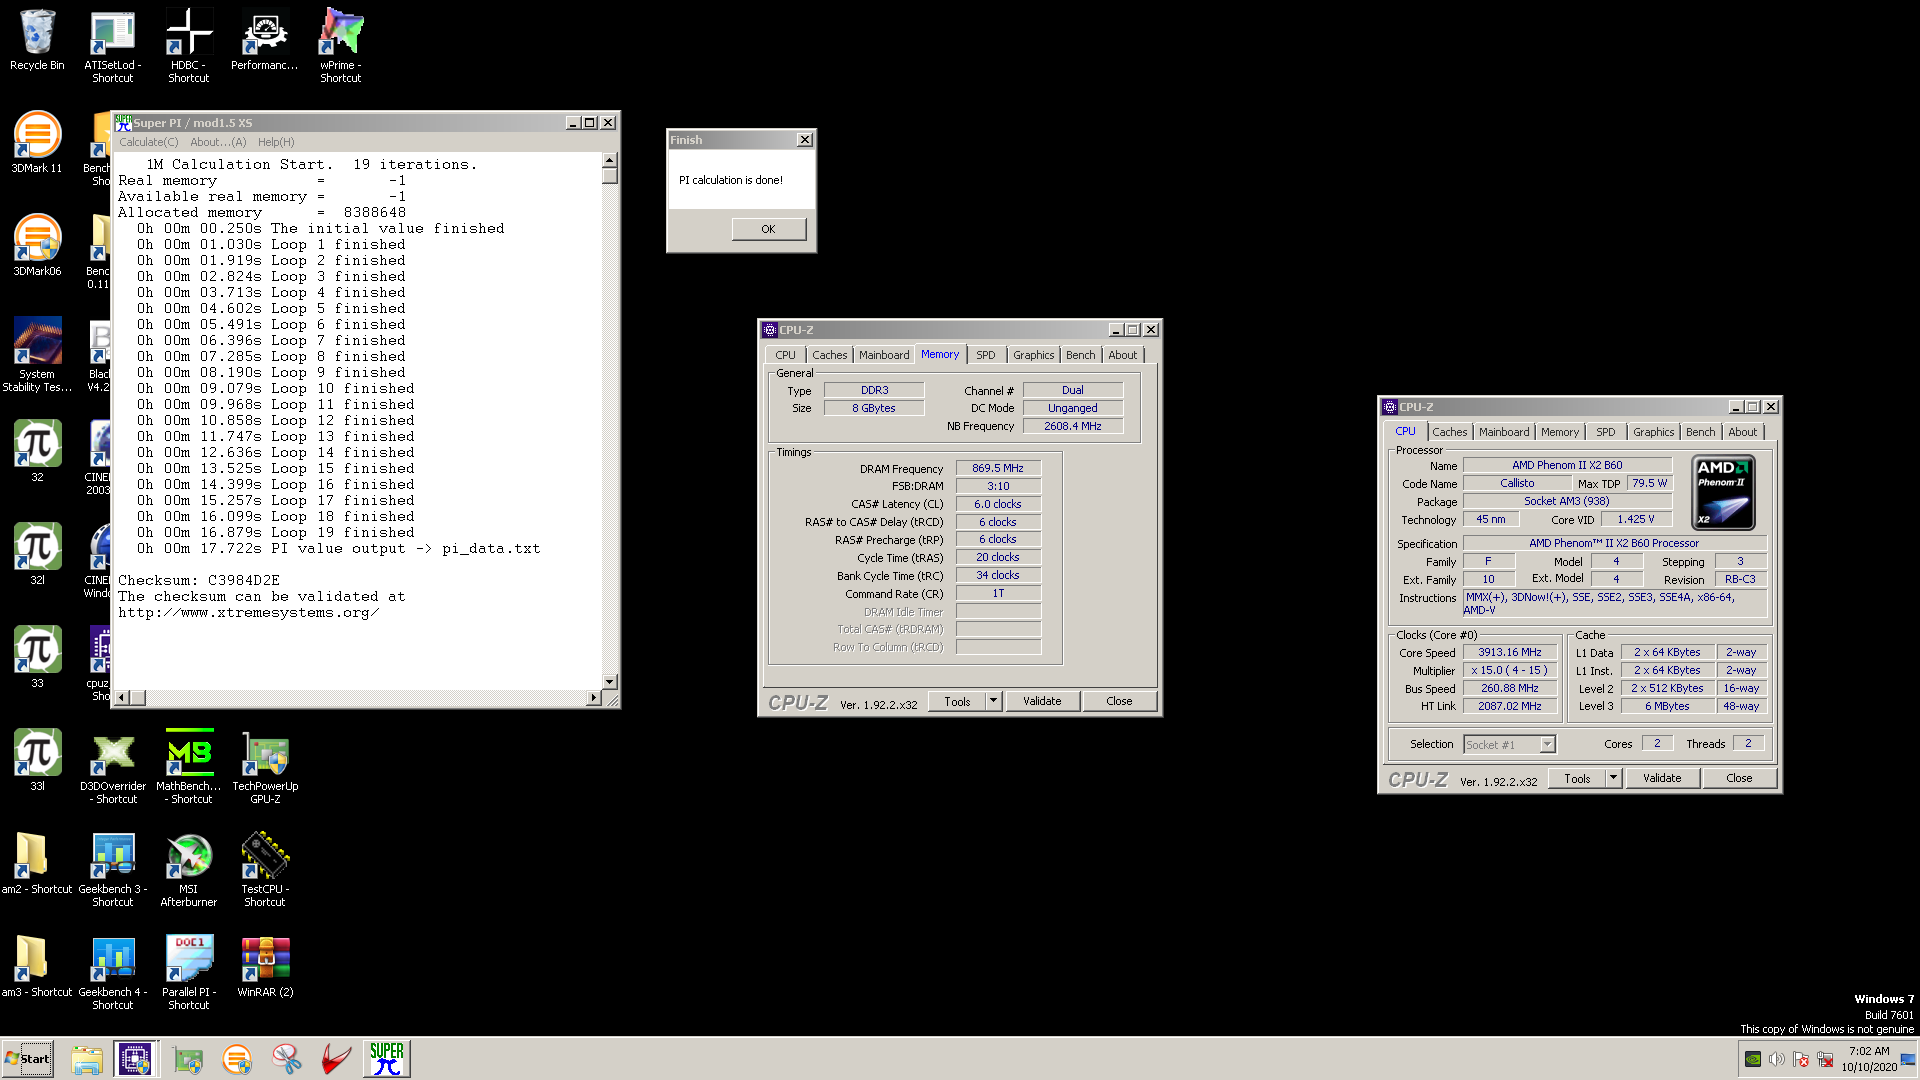
Task: Launch System Stability Test icon
Action: tap(37, 354)
